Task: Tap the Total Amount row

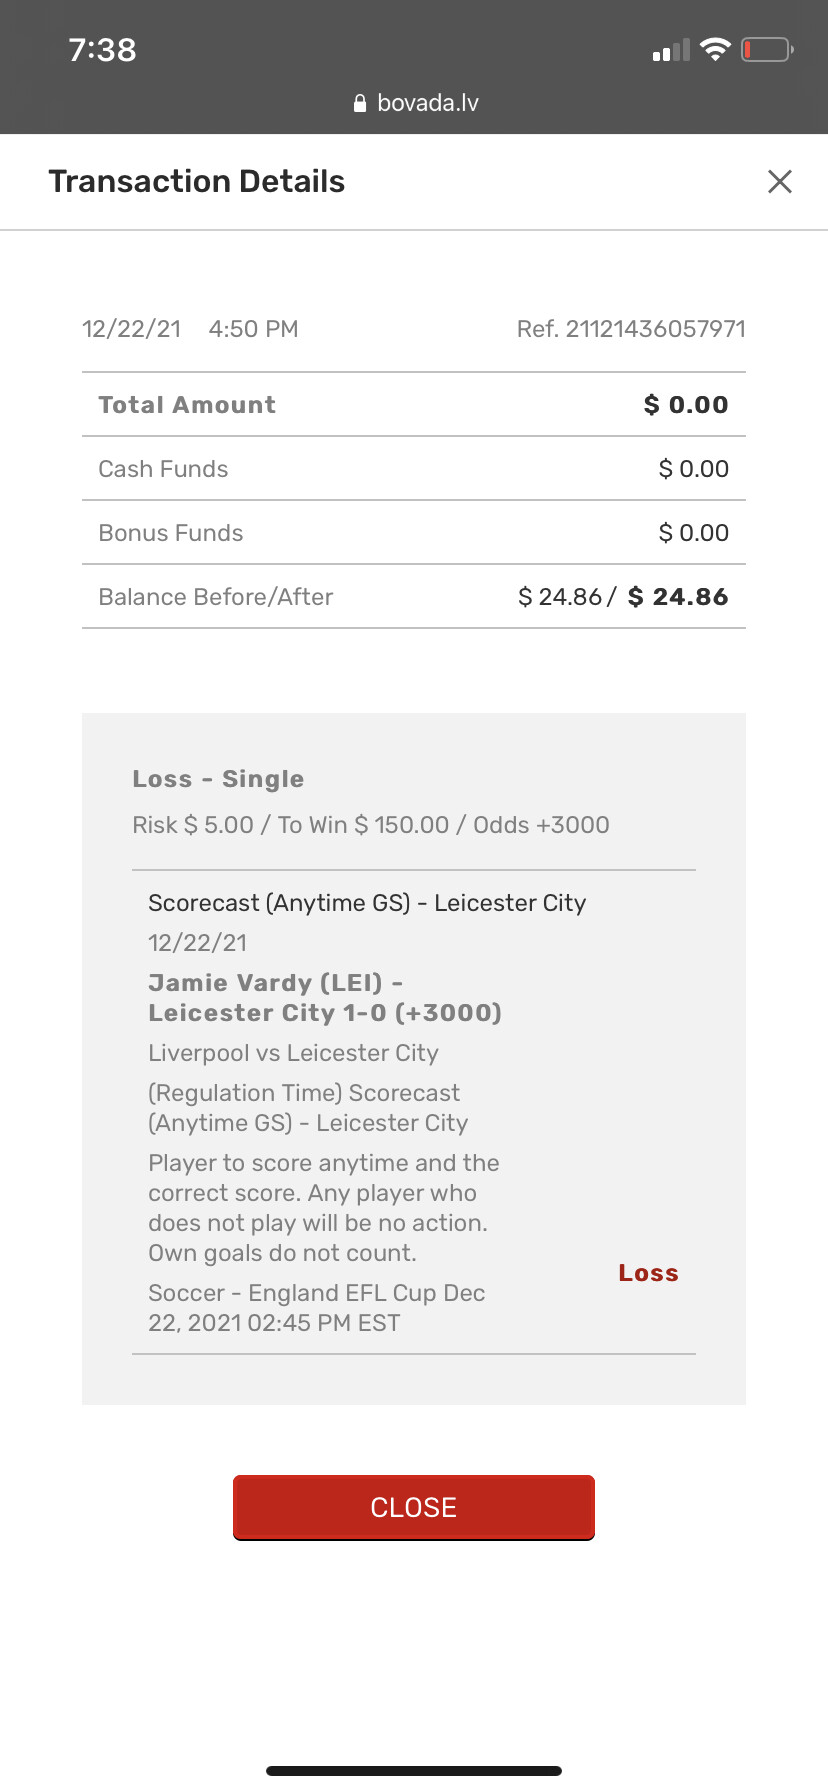Action: point(413,405)
